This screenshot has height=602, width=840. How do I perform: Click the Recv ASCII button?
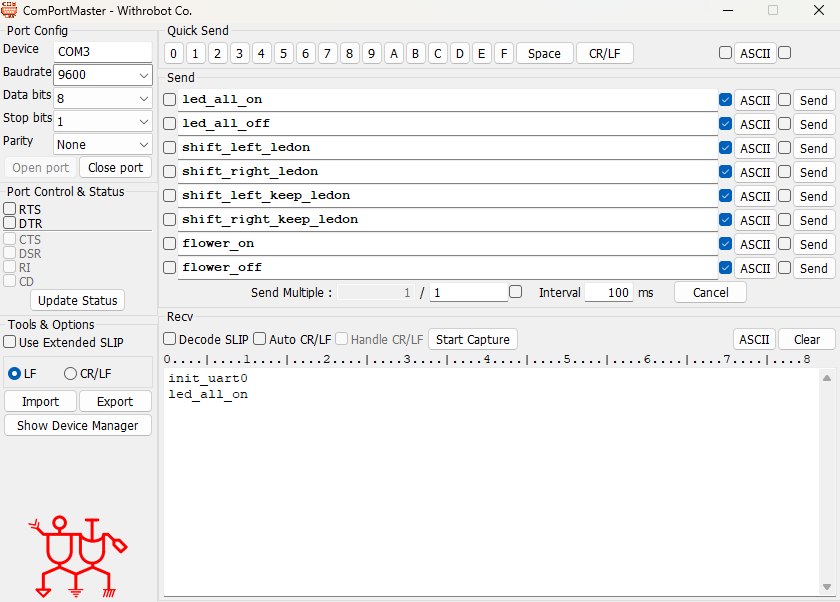[x=754, y=340]
